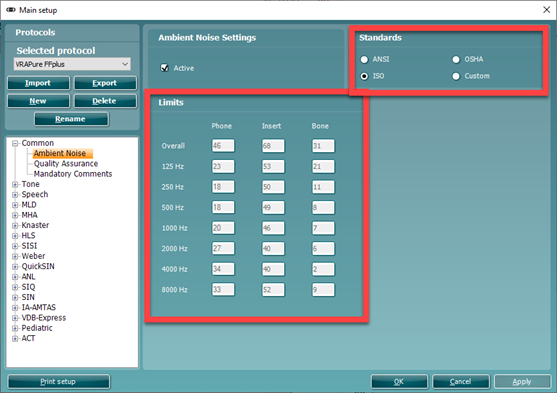The width and height of the screenshot is (557, 393).
Task: Click the Main setup title icon
Action: 11,10
